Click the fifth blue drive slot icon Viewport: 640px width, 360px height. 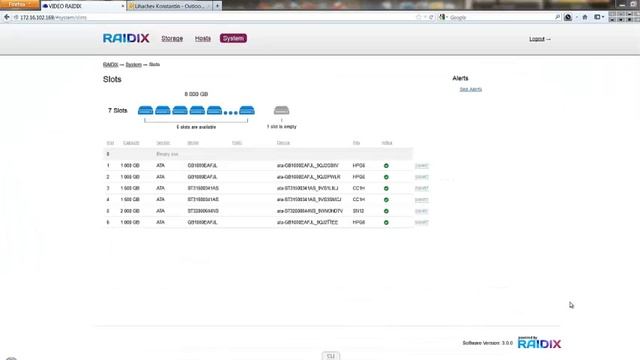(x=214, y=110)
